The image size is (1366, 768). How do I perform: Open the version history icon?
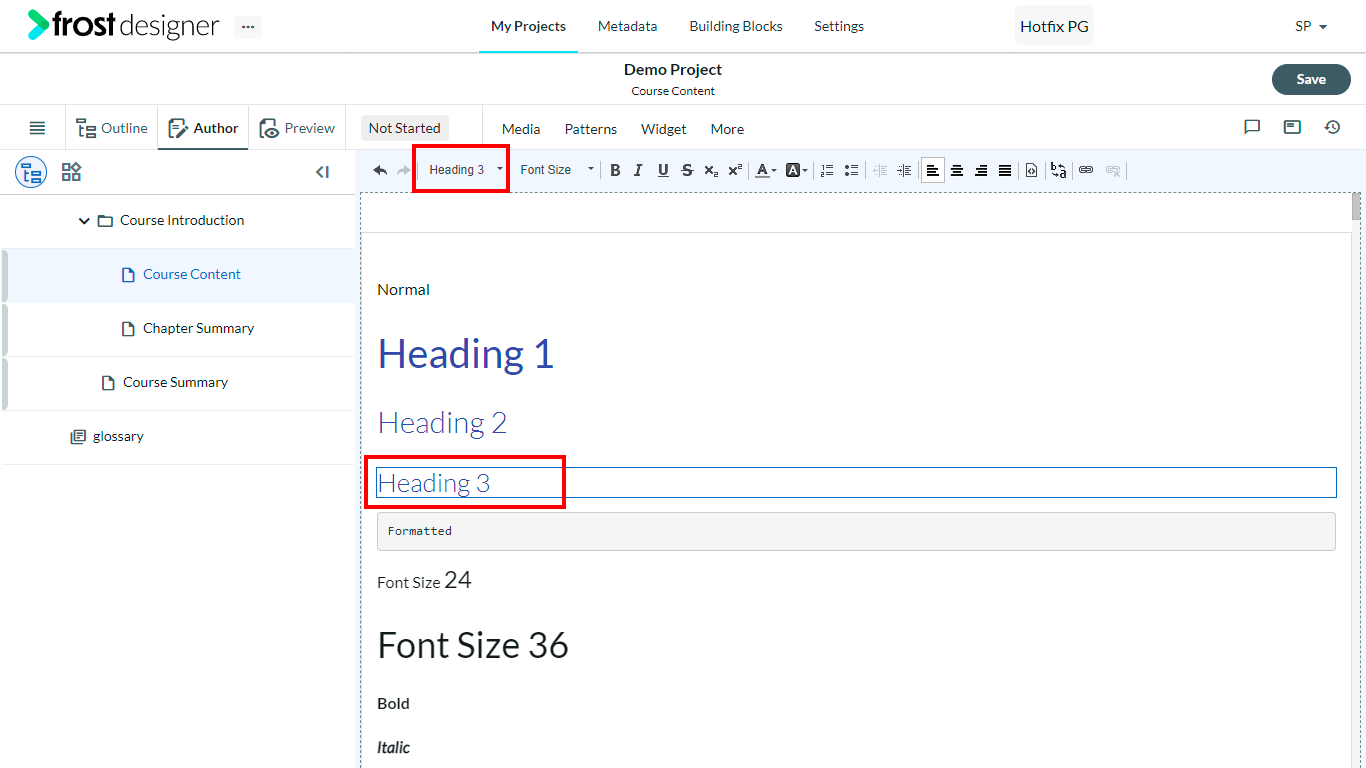coord(1332,127)
